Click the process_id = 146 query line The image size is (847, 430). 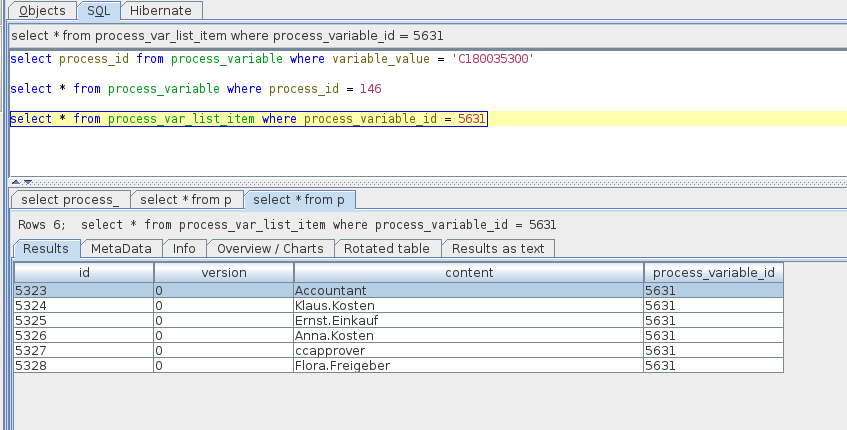pyautogui.click(x=196, y=89)
